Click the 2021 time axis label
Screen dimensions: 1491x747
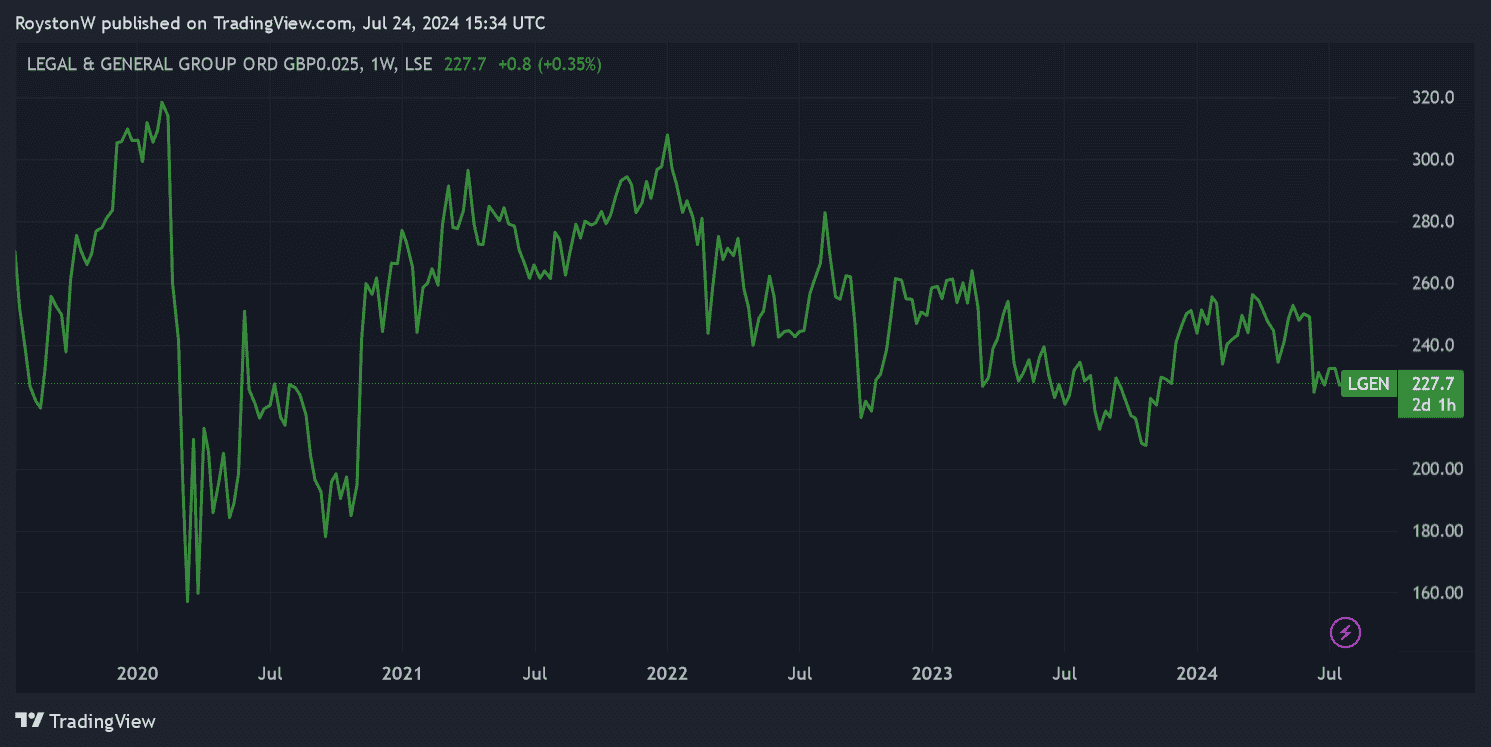pos(402,674)
